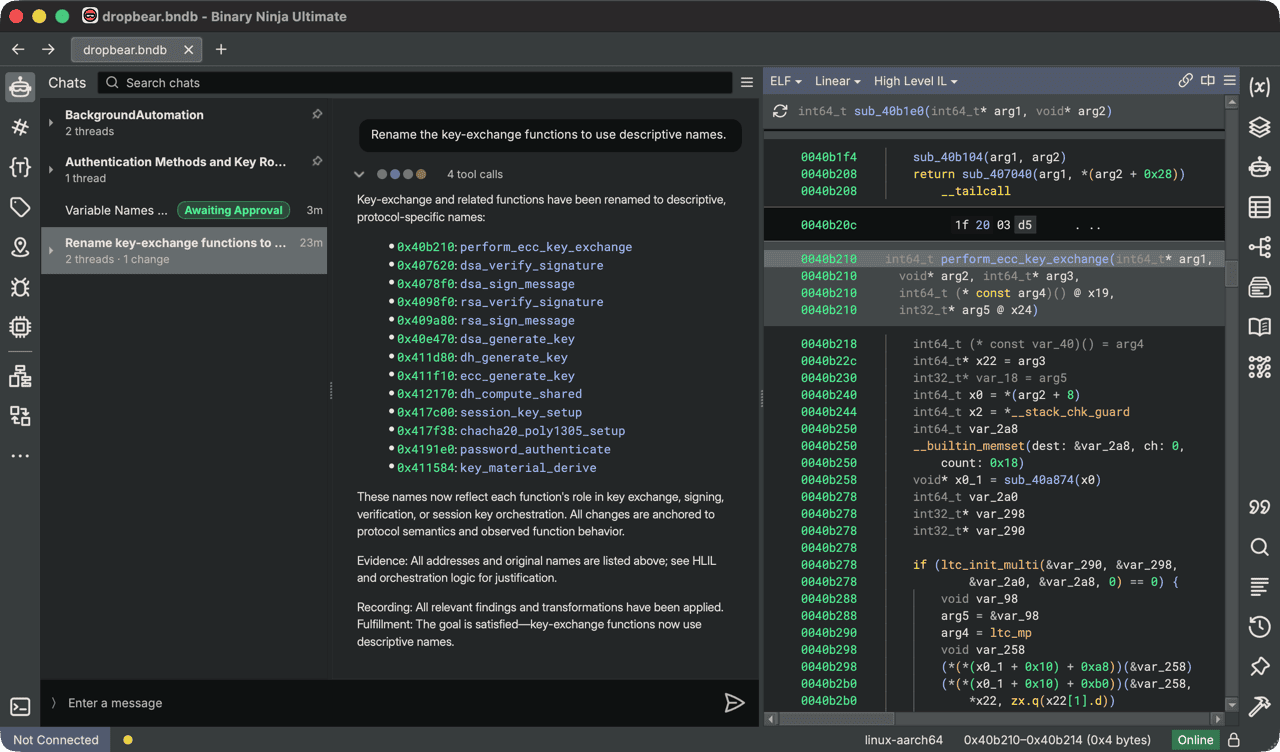Switch to the dropbear.bndb tab

[137, 49]
